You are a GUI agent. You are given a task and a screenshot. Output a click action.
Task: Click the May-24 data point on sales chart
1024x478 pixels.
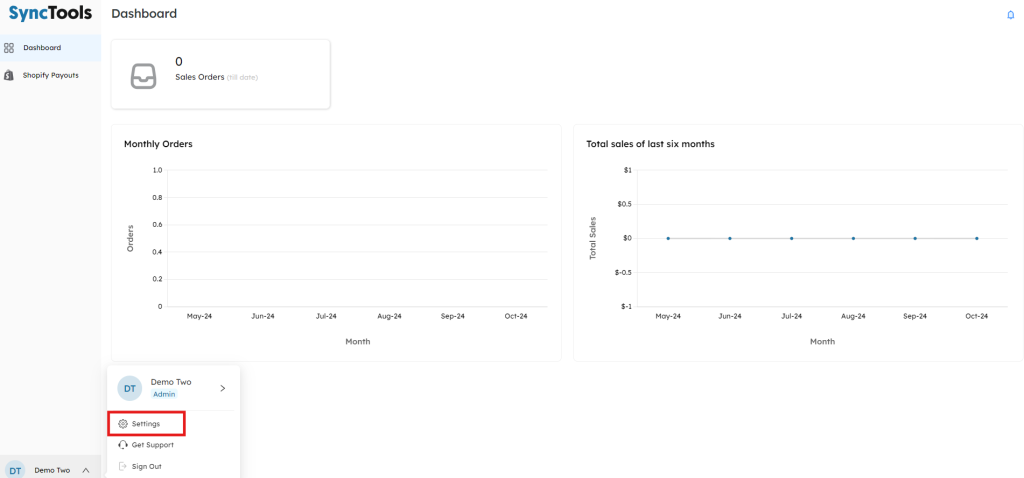tap(668, 238)
